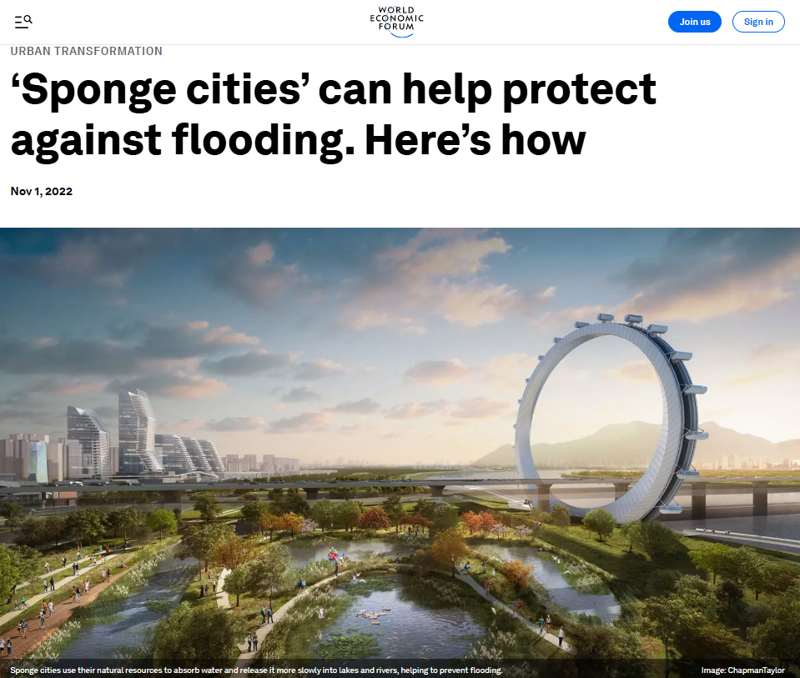Open the Urban Transformation category link
Image resolution: width=800 pixels, height=678 pixels.
(86, 51)
